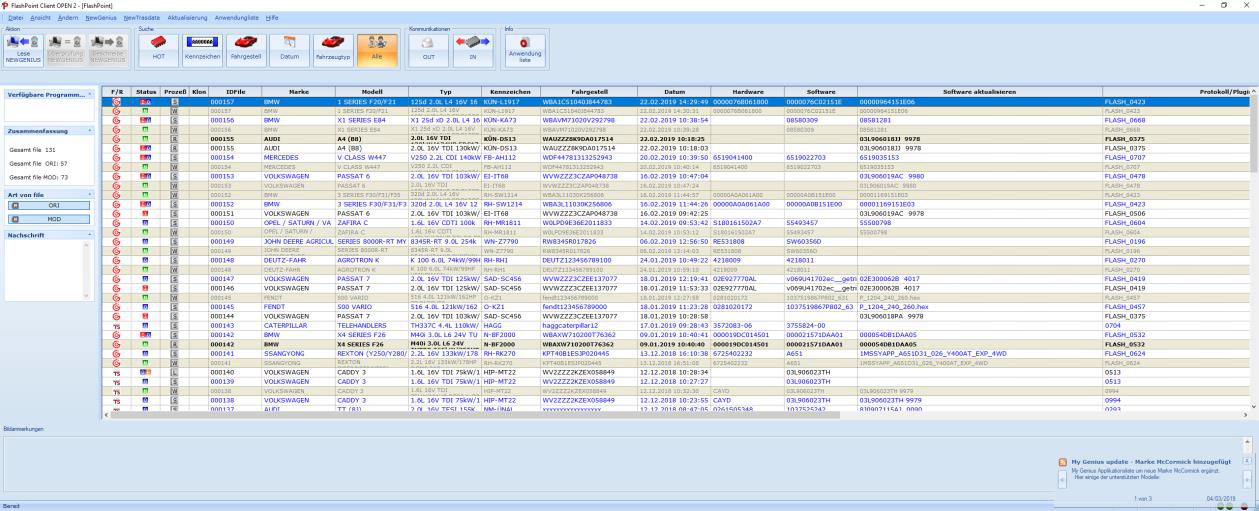Click the Protokoll/Plugin column header

click(x=1175, y=91)
